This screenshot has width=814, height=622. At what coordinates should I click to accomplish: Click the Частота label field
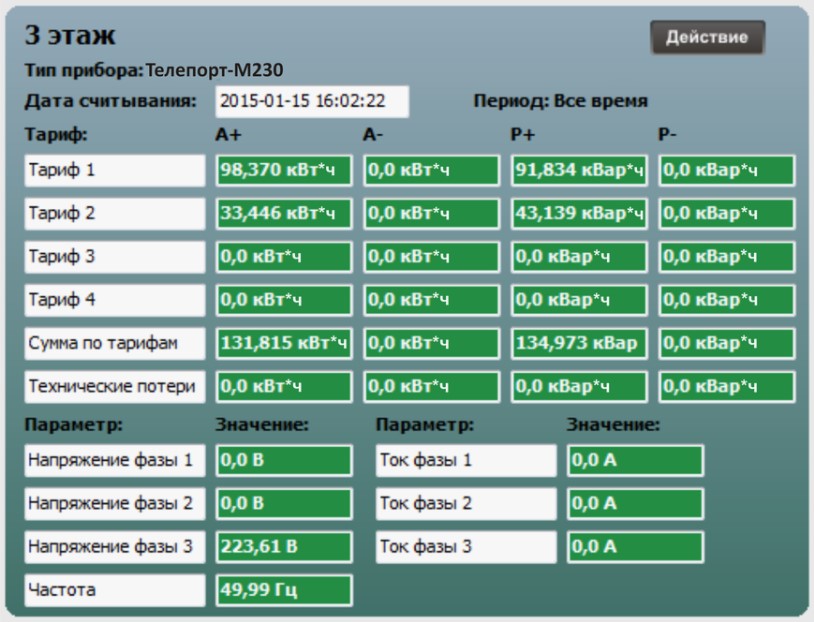115,590
